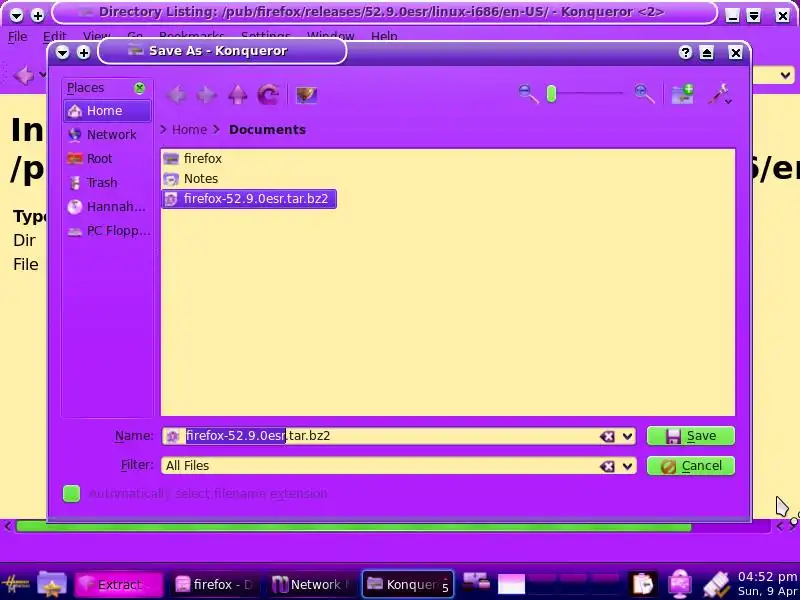Click the Konqueror horizontal scrollbar
The height and width of the screenshot is (600, 800).
[354, 527]
